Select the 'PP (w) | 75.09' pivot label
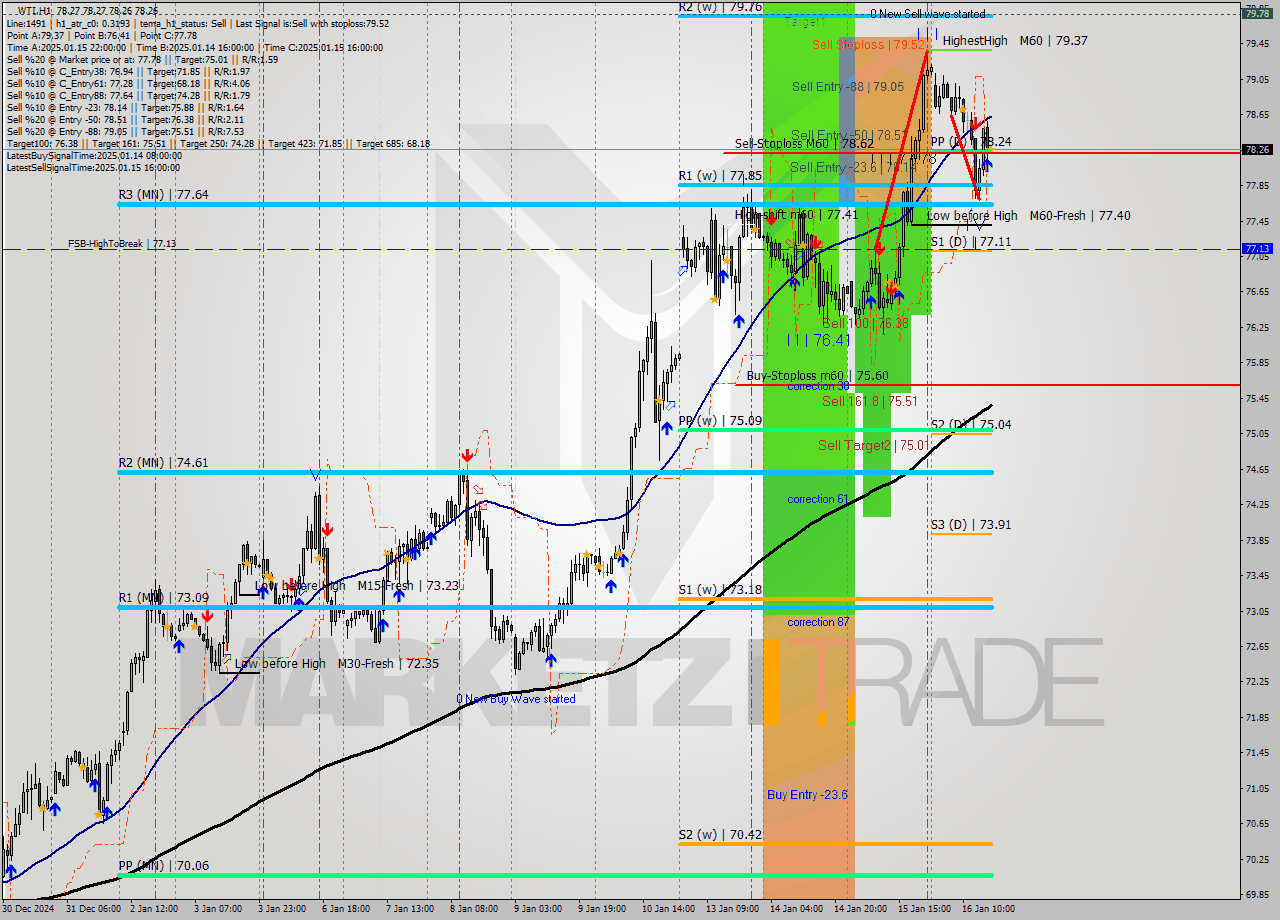Screen dimensions: 1280x920 point(720,421)
